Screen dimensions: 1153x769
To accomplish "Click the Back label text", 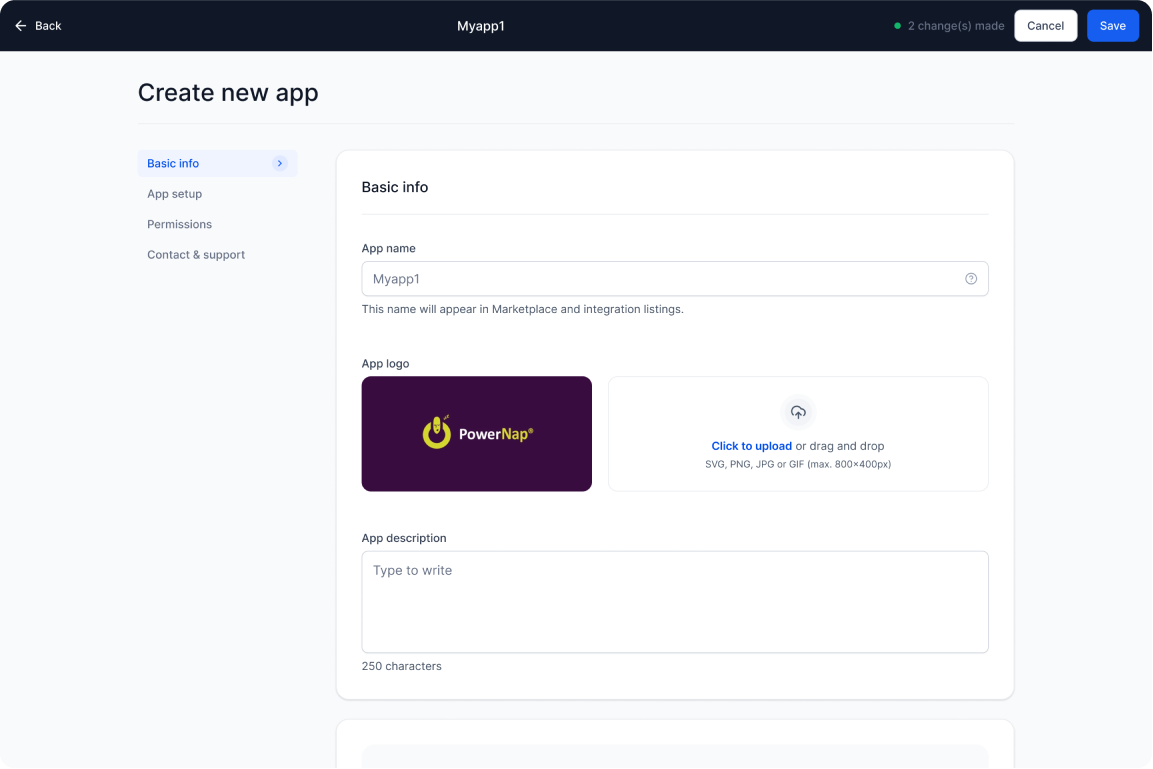I will (x=48, y=26).
